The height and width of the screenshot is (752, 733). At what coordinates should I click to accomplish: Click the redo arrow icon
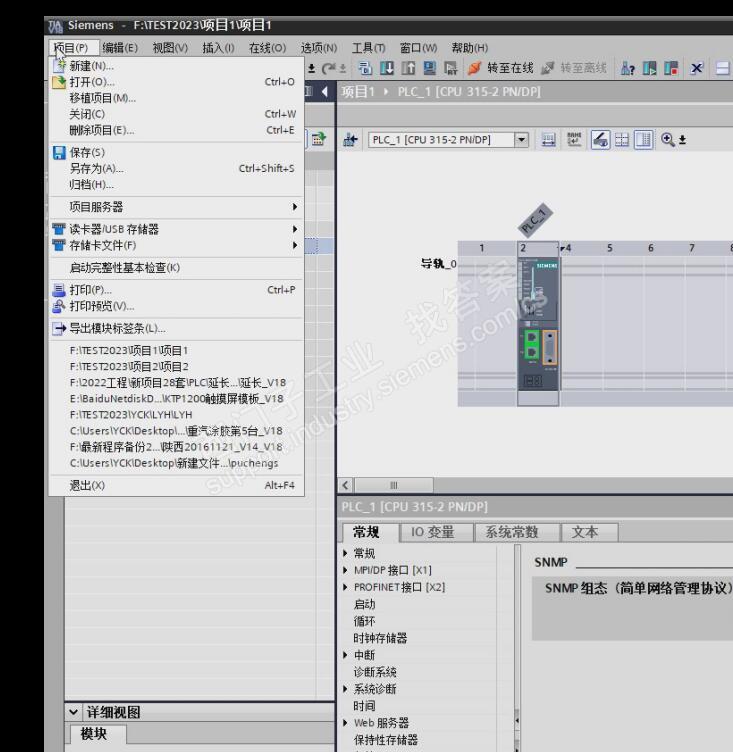click(329, 69)
